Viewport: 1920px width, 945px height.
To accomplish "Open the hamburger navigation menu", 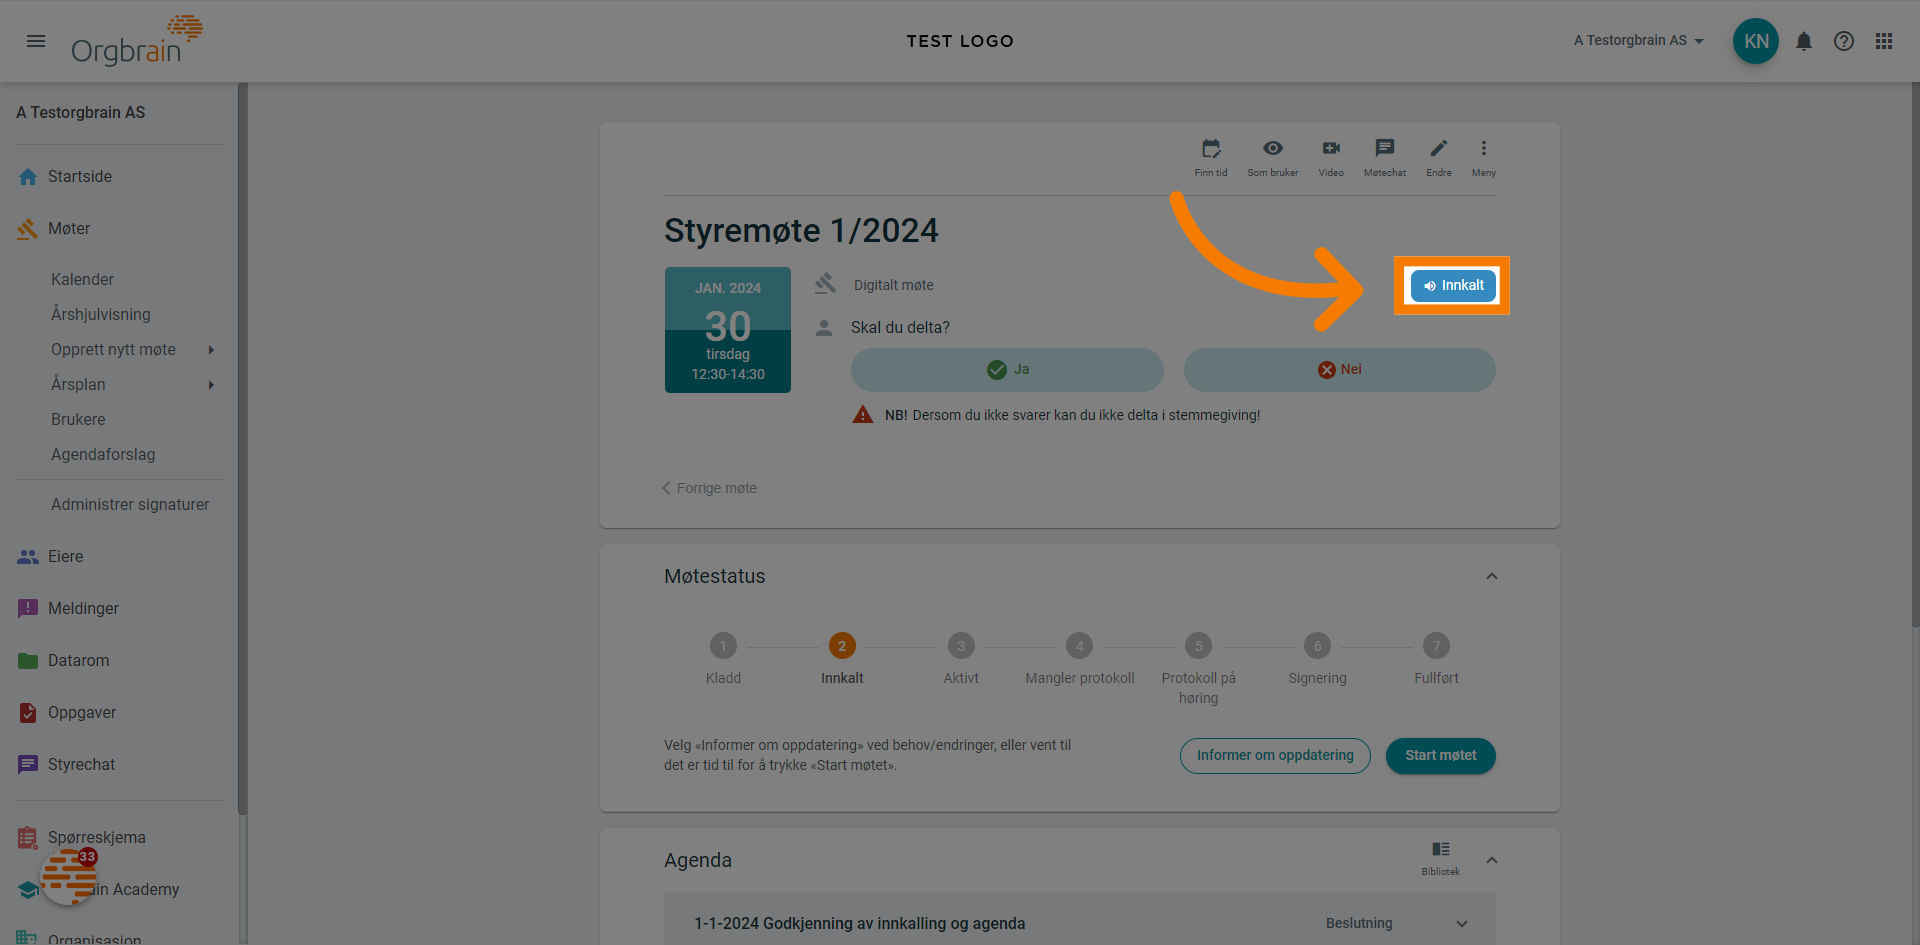I will [x=36, y=41].
